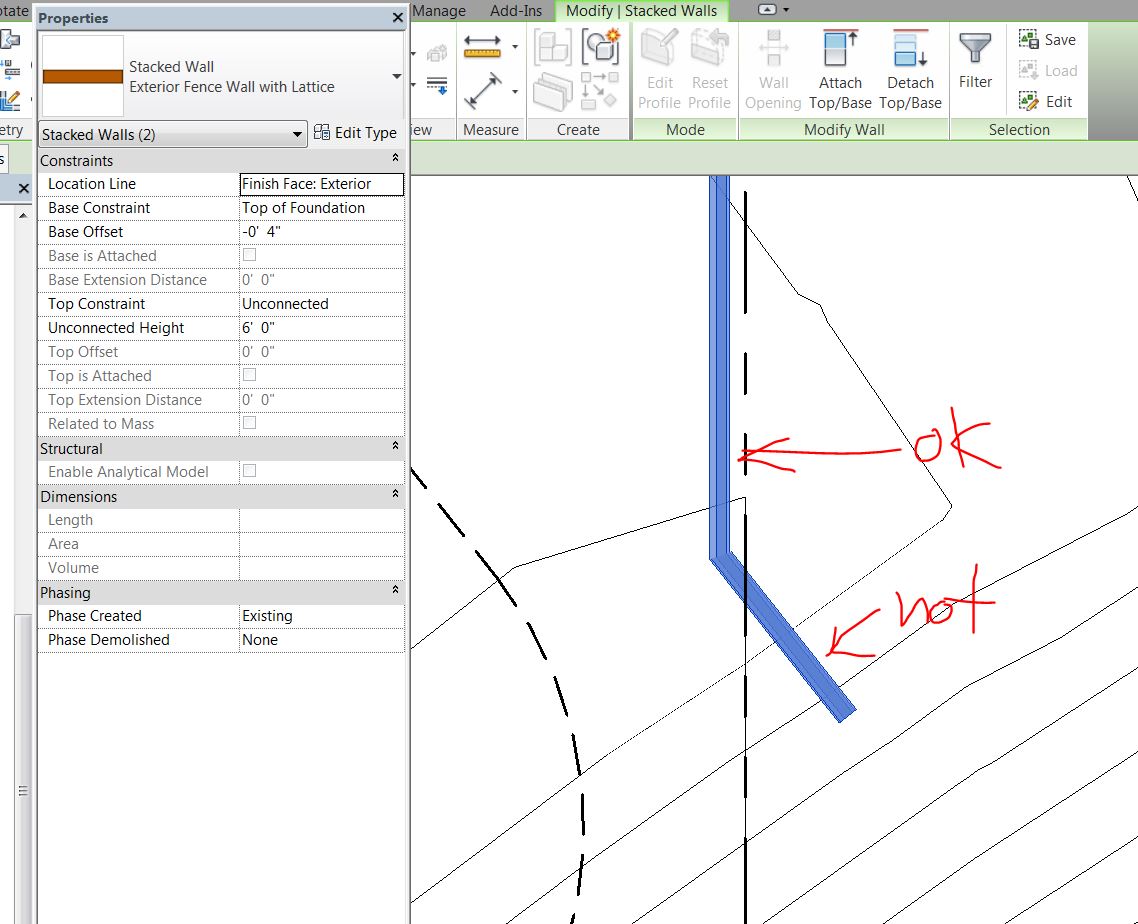Click the Mode panel label
This screenshot has width=1138, height=924.
pos(685,130)
